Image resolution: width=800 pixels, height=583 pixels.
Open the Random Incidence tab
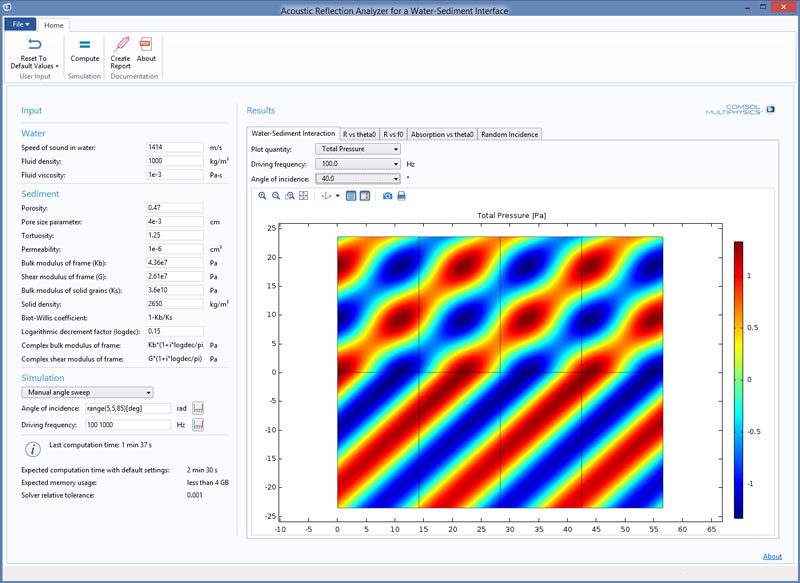[510, 134]
